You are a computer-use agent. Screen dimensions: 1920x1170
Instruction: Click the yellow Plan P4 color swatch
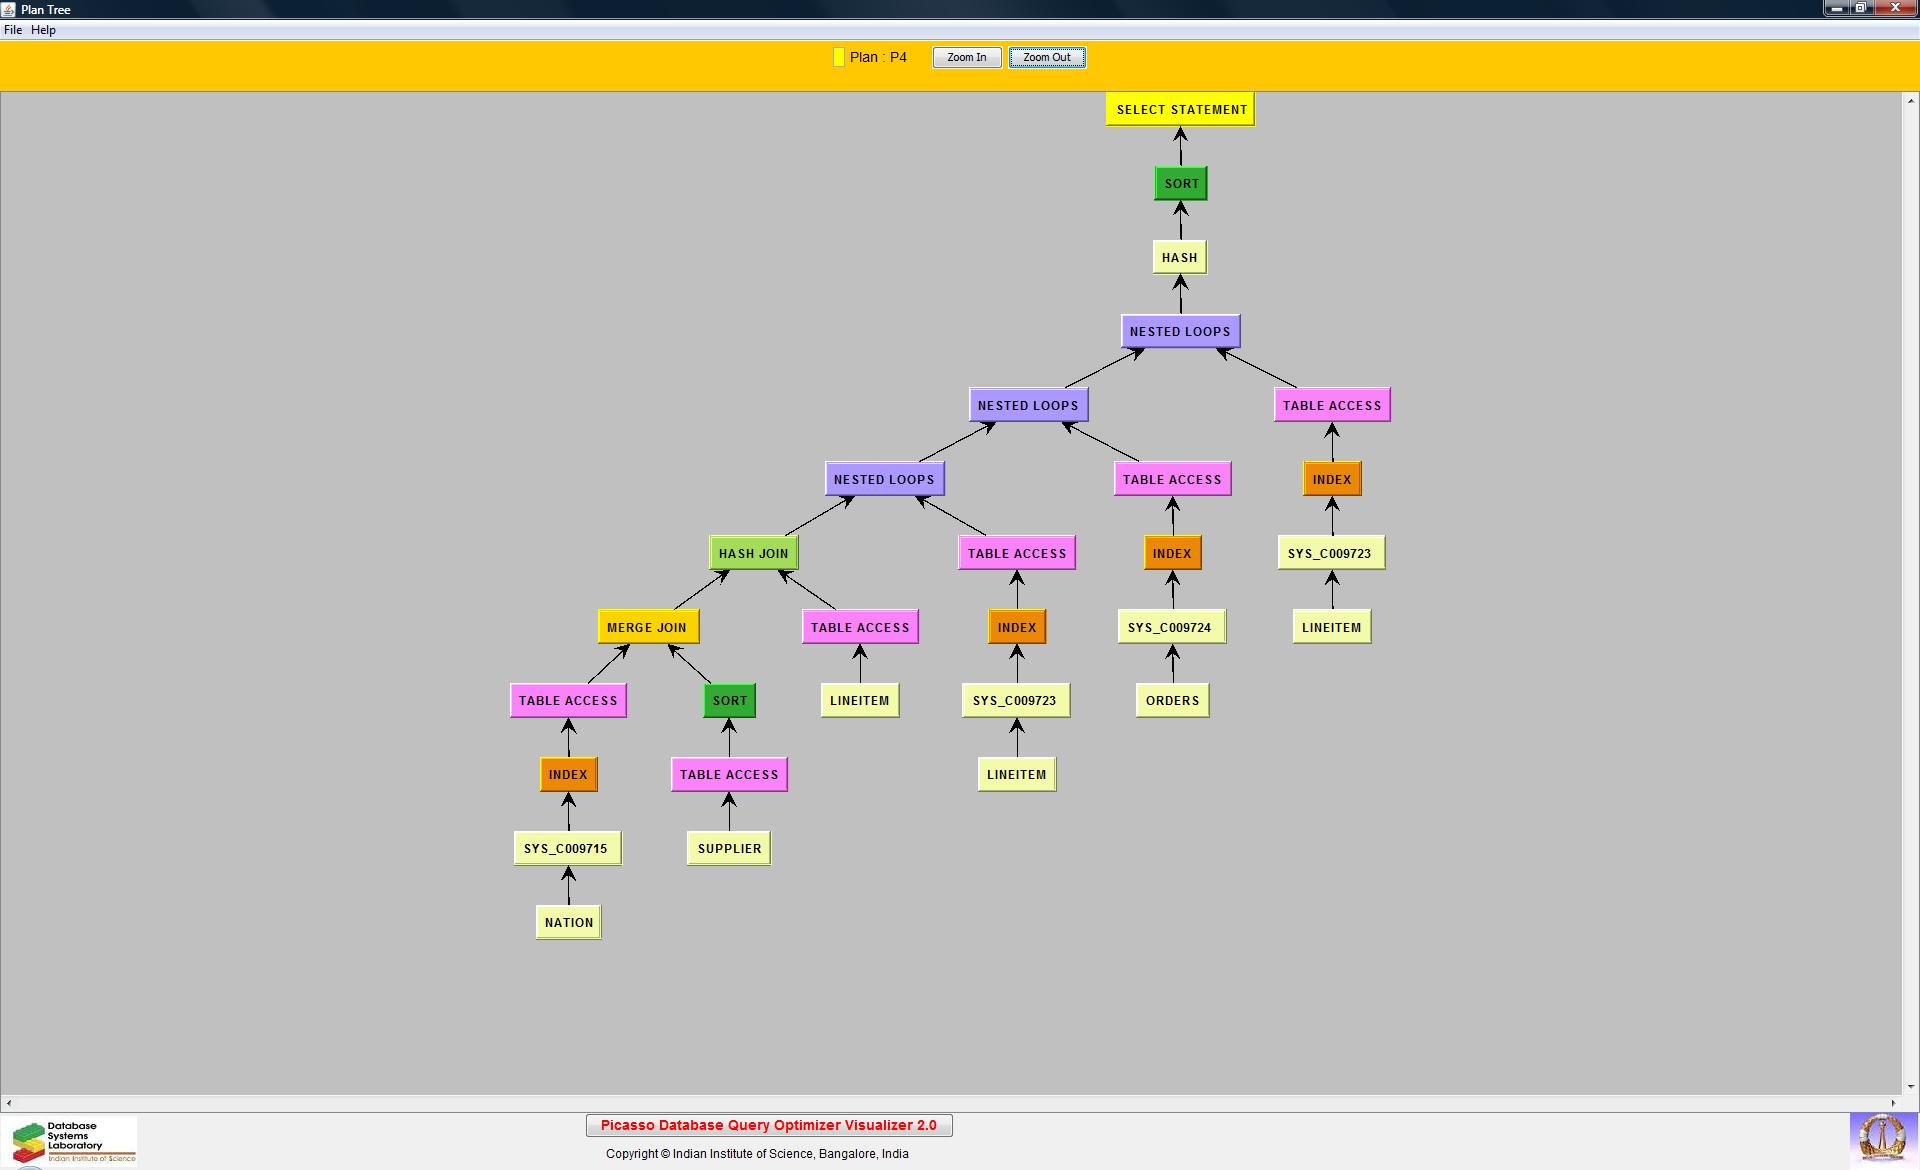click(x=838, y=58)
